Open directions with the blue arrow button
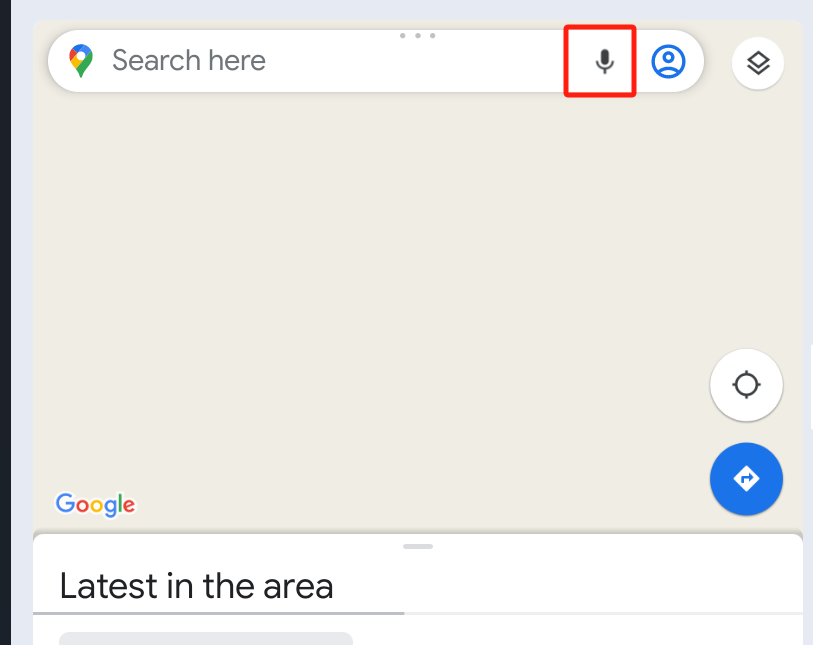813x645 pixels. point(746,479)
